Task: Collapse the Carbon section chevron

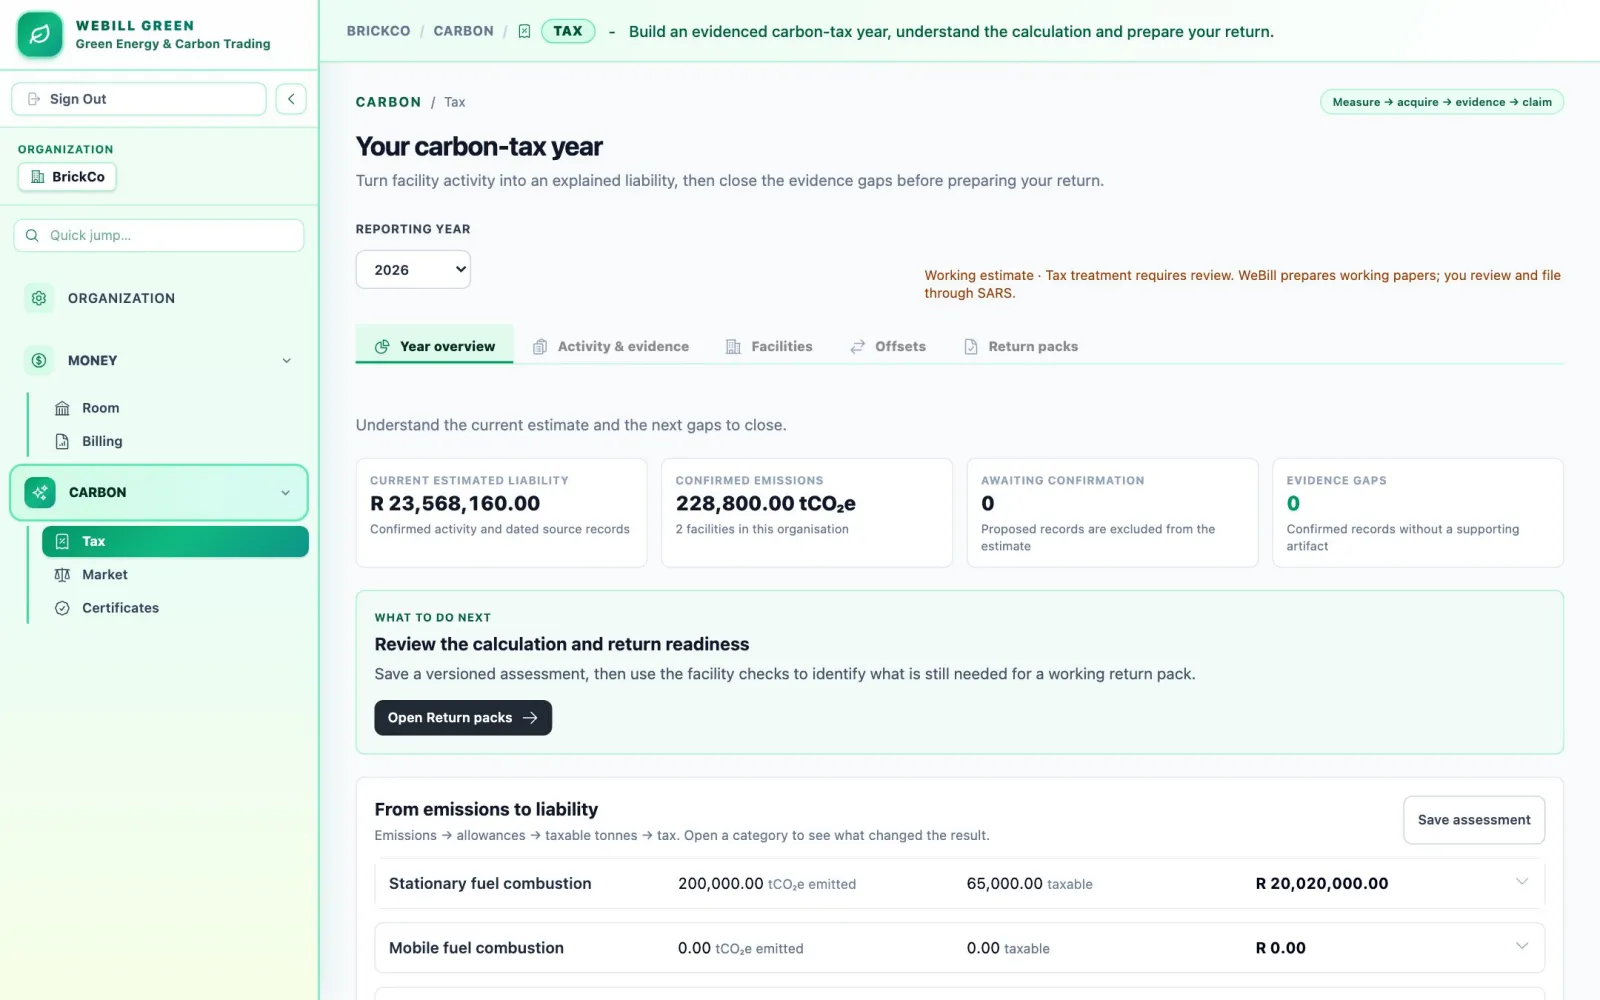Action: pos(286,493)
